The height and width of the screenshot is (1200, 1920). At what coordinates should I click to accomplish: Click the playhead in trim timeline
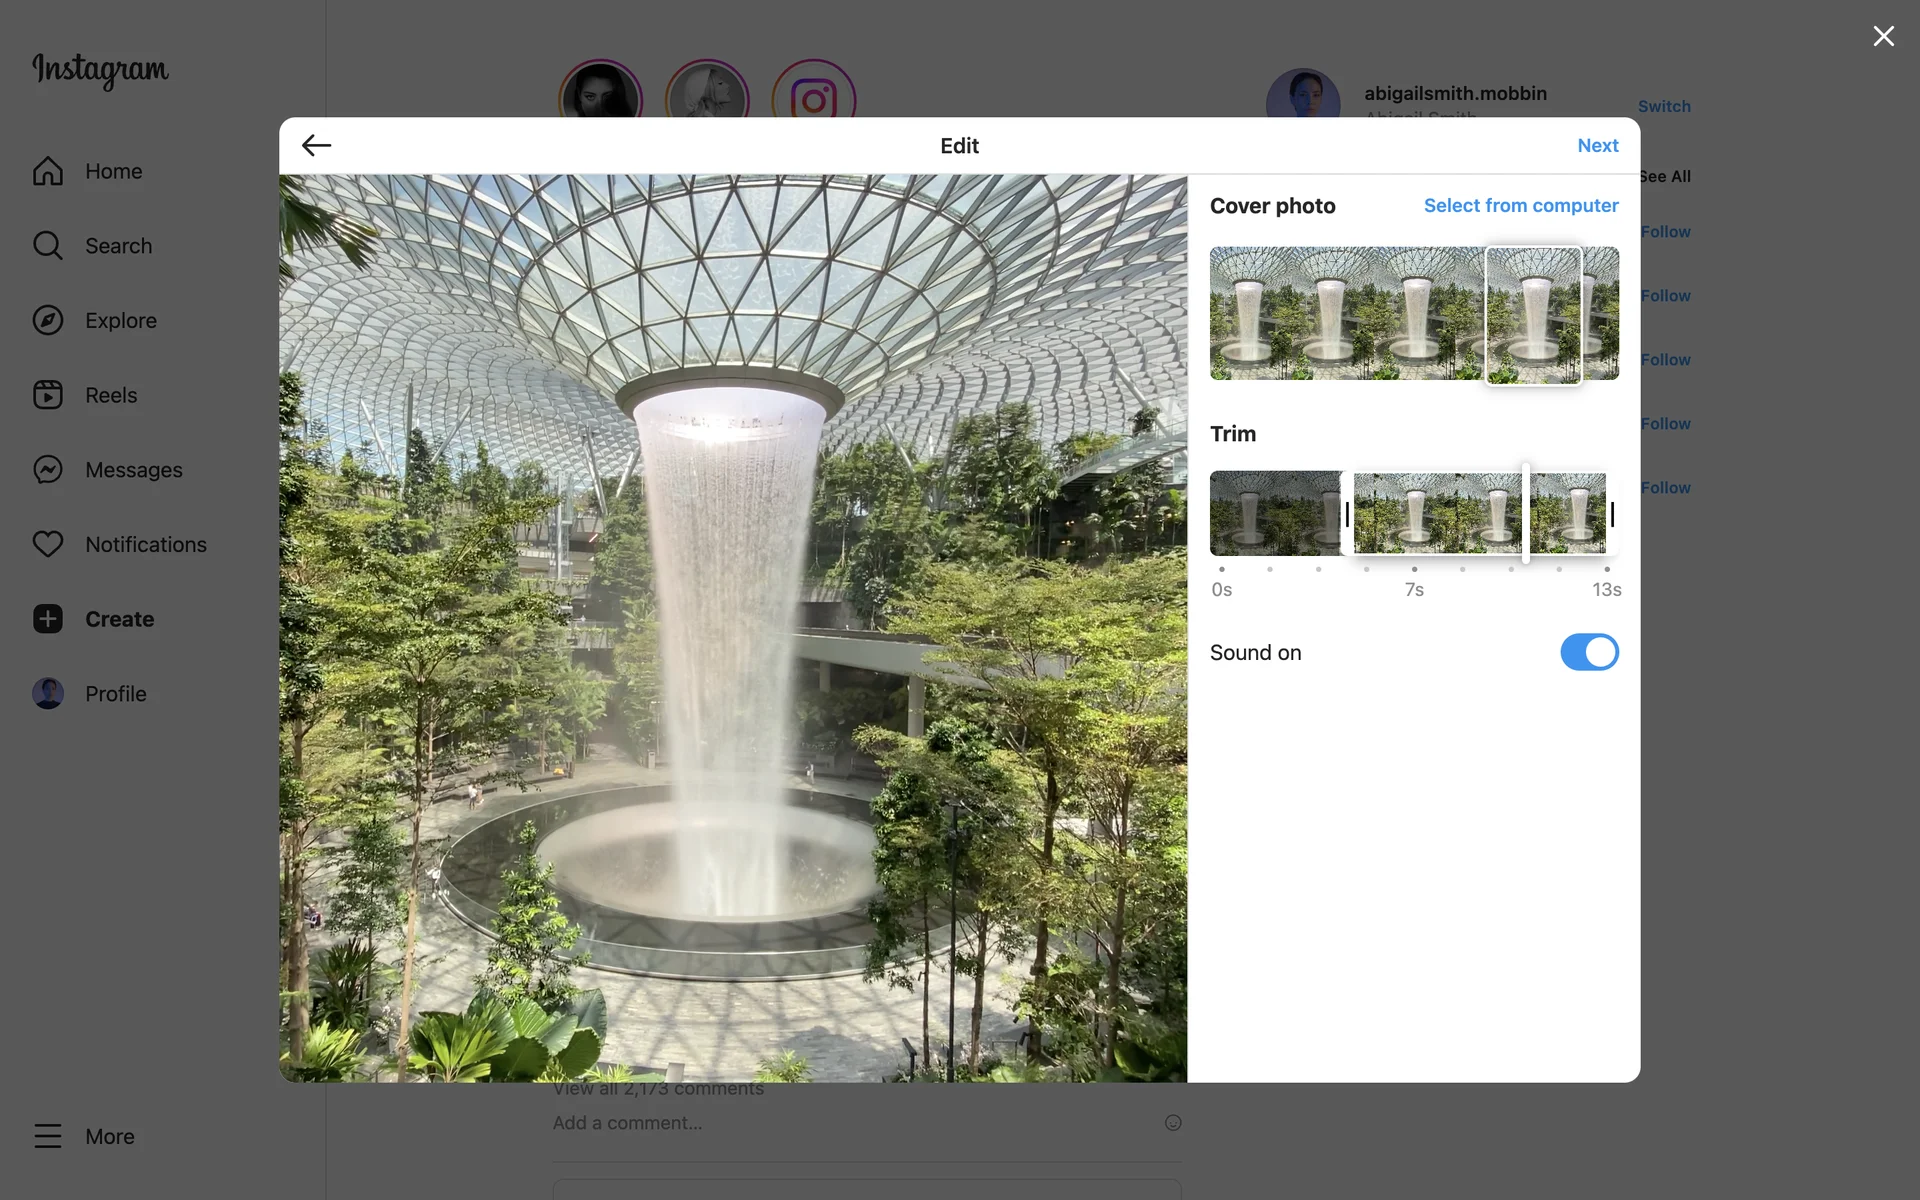(x=1525, y=513)
